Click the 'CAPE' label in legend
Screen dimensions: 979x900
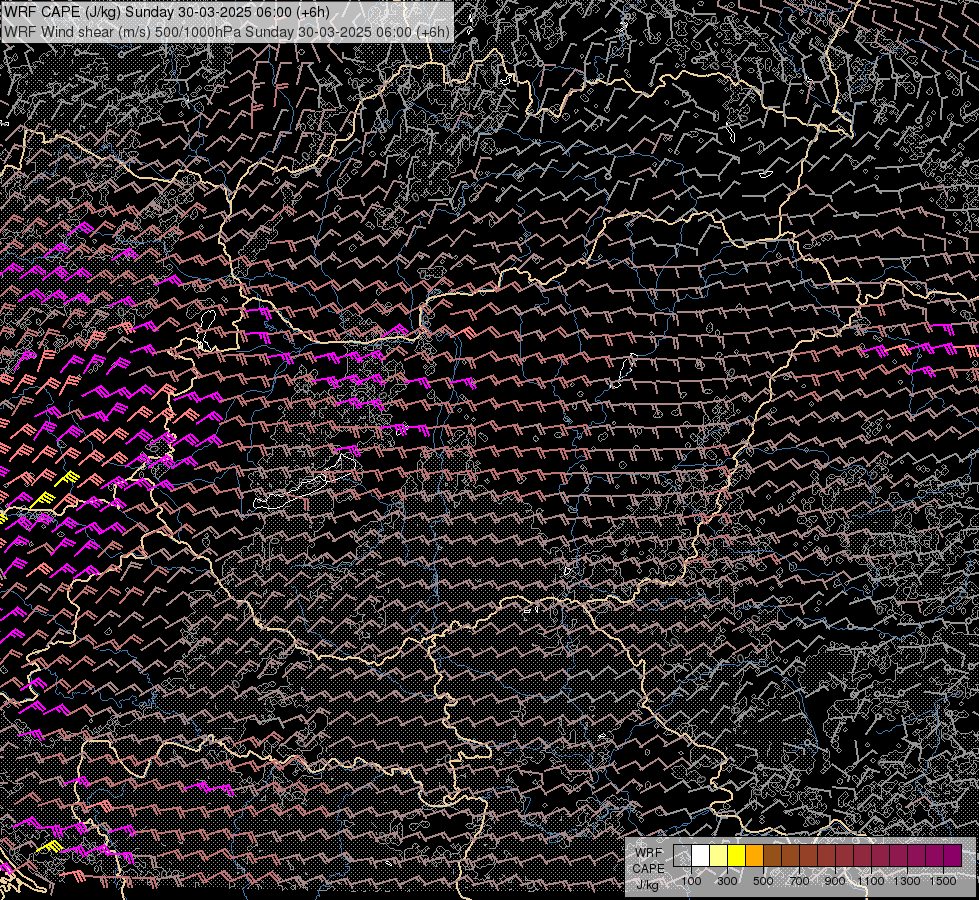click(649, 869)
